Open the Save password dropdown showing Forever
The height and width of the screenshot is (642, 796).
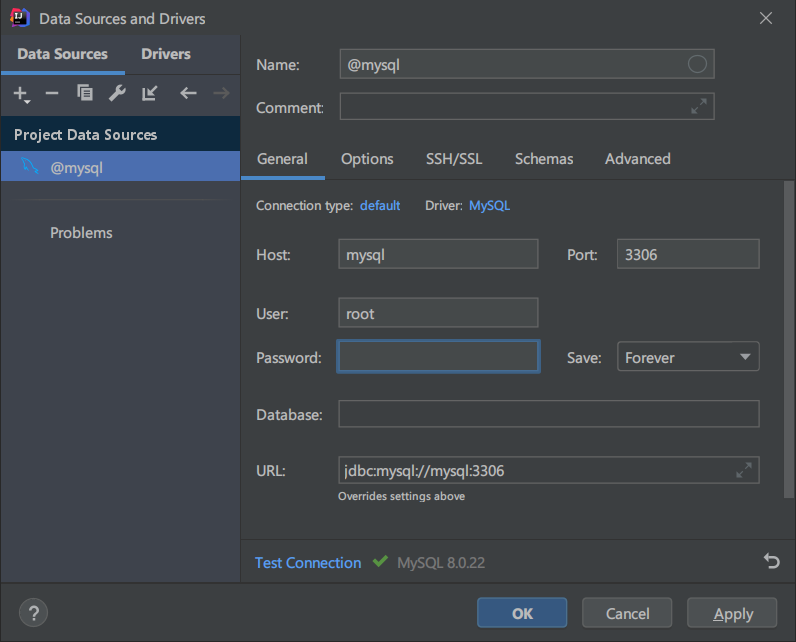[688, 357]
